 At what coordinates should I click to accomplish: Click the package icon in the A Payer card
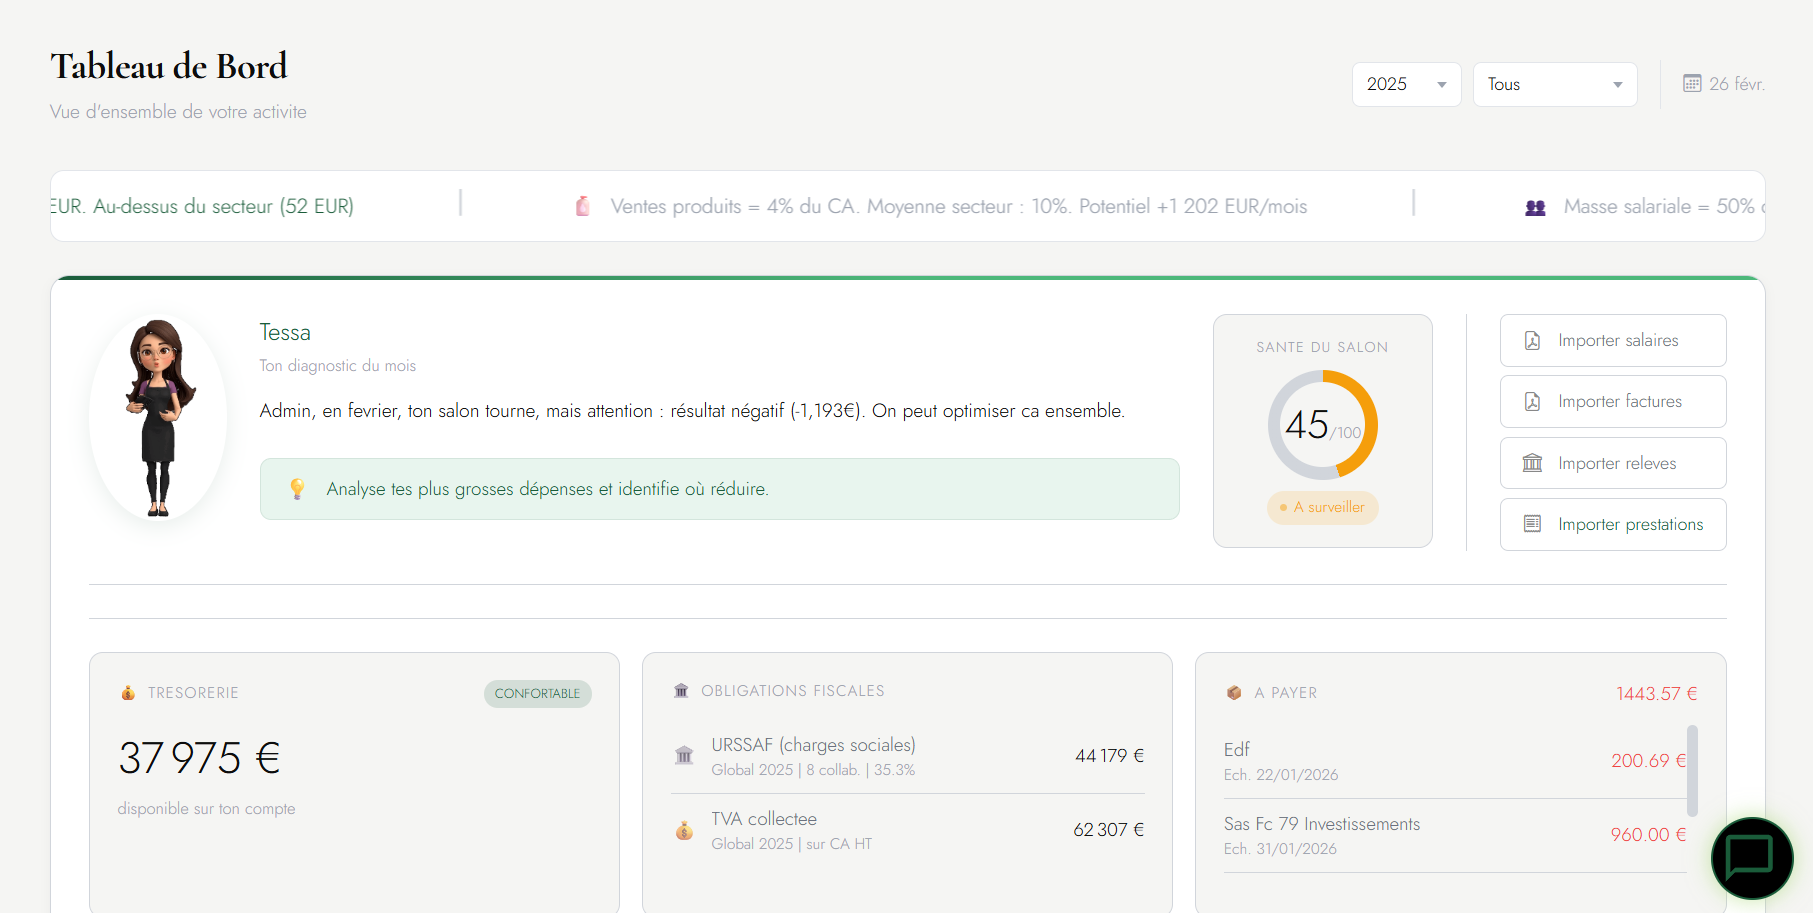(1234, 692)
